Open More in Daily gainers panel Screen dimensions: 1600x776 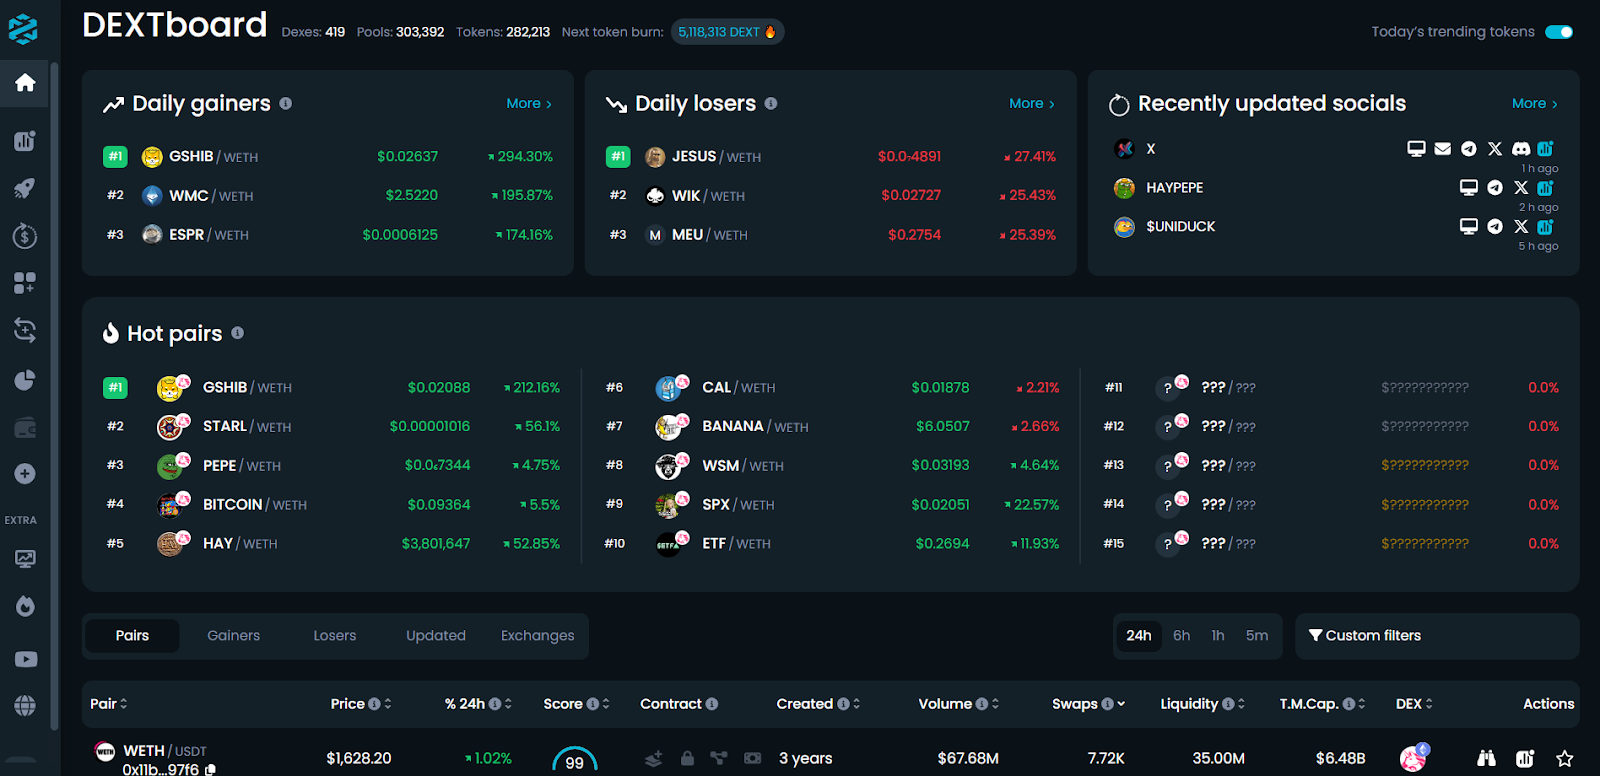tap(529, 103)
